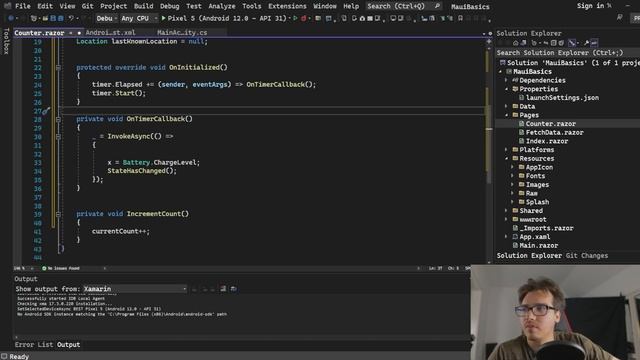Open the Extensions menu
The height and width of the screenshot is (360, 640).
pyautogui.click(x=287, y=6)
